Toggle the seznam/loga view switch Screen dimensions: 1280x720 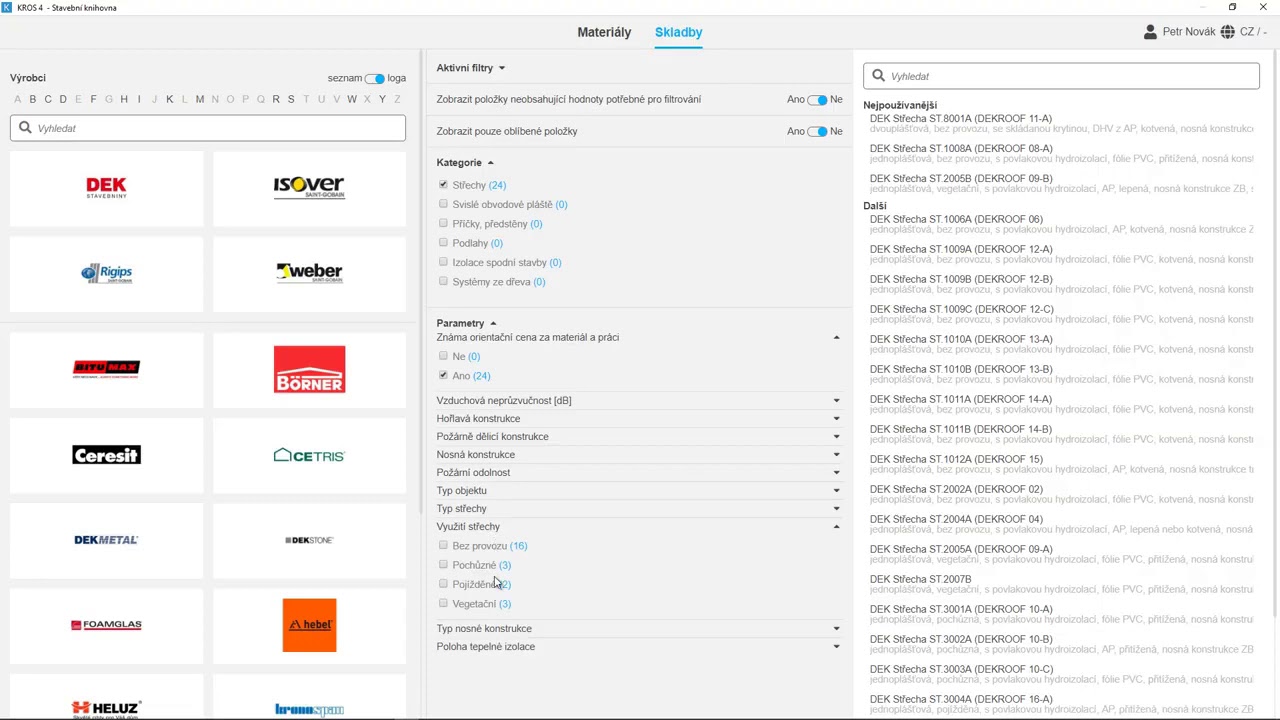tap(374, 78)
